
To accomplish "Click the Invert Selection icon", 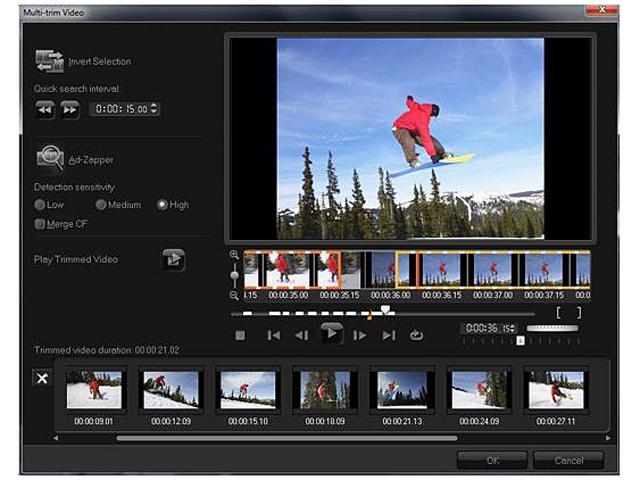I will (x=49, y=61).
